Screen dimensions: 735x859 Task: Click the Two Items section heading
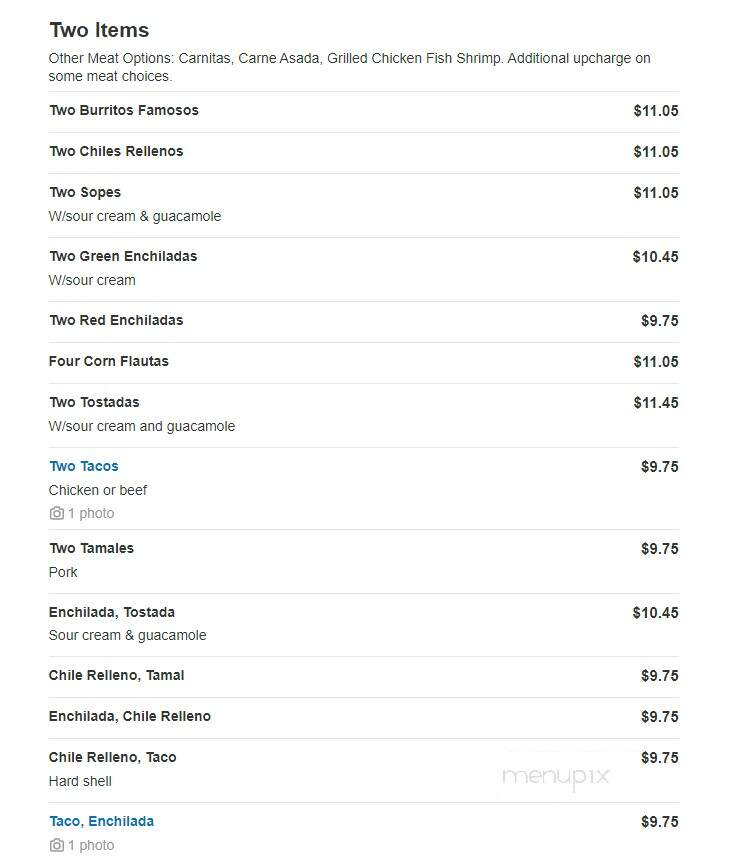click(99, 30)
